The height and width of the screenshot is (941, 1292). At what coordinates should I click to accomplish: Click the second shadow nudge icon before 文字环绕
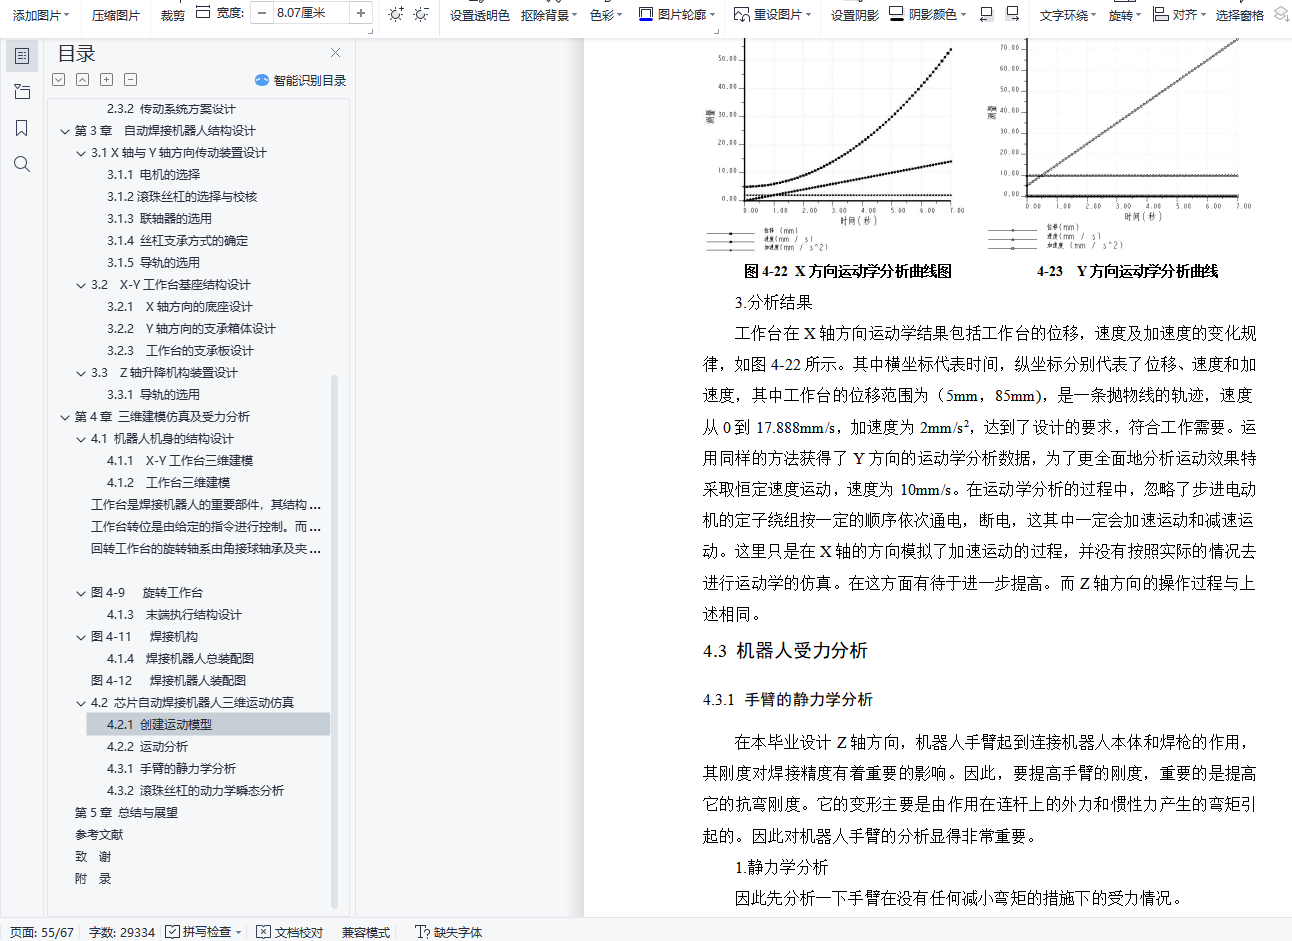pos(1013,14)
